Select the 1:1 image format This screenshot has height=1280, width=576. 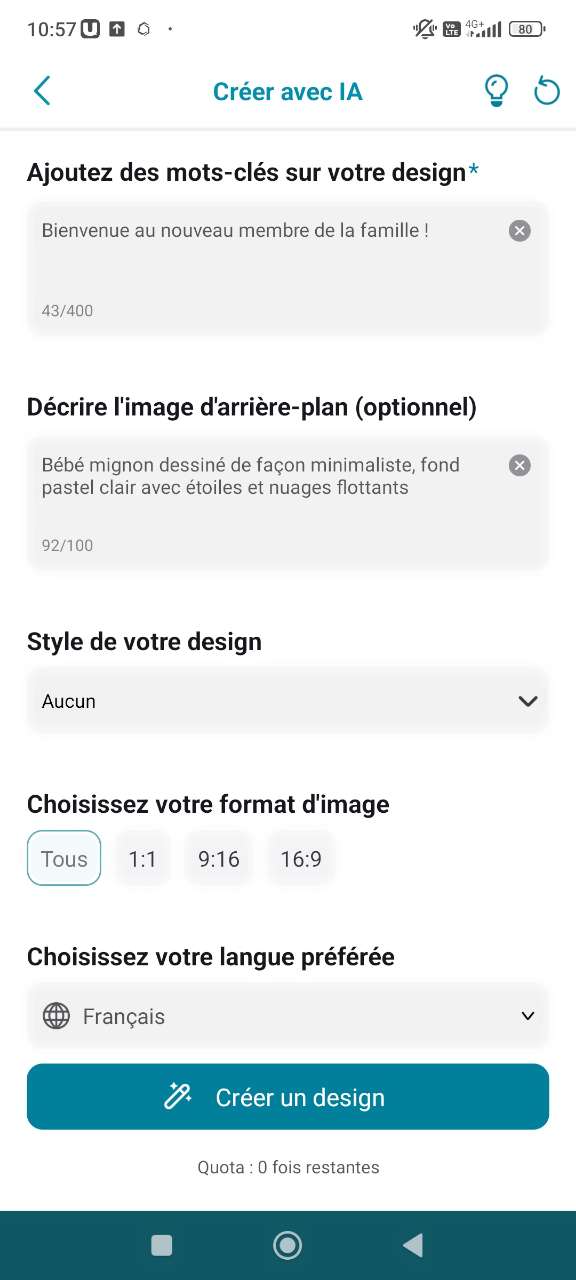pyautogui.click(x=142, y=858)
